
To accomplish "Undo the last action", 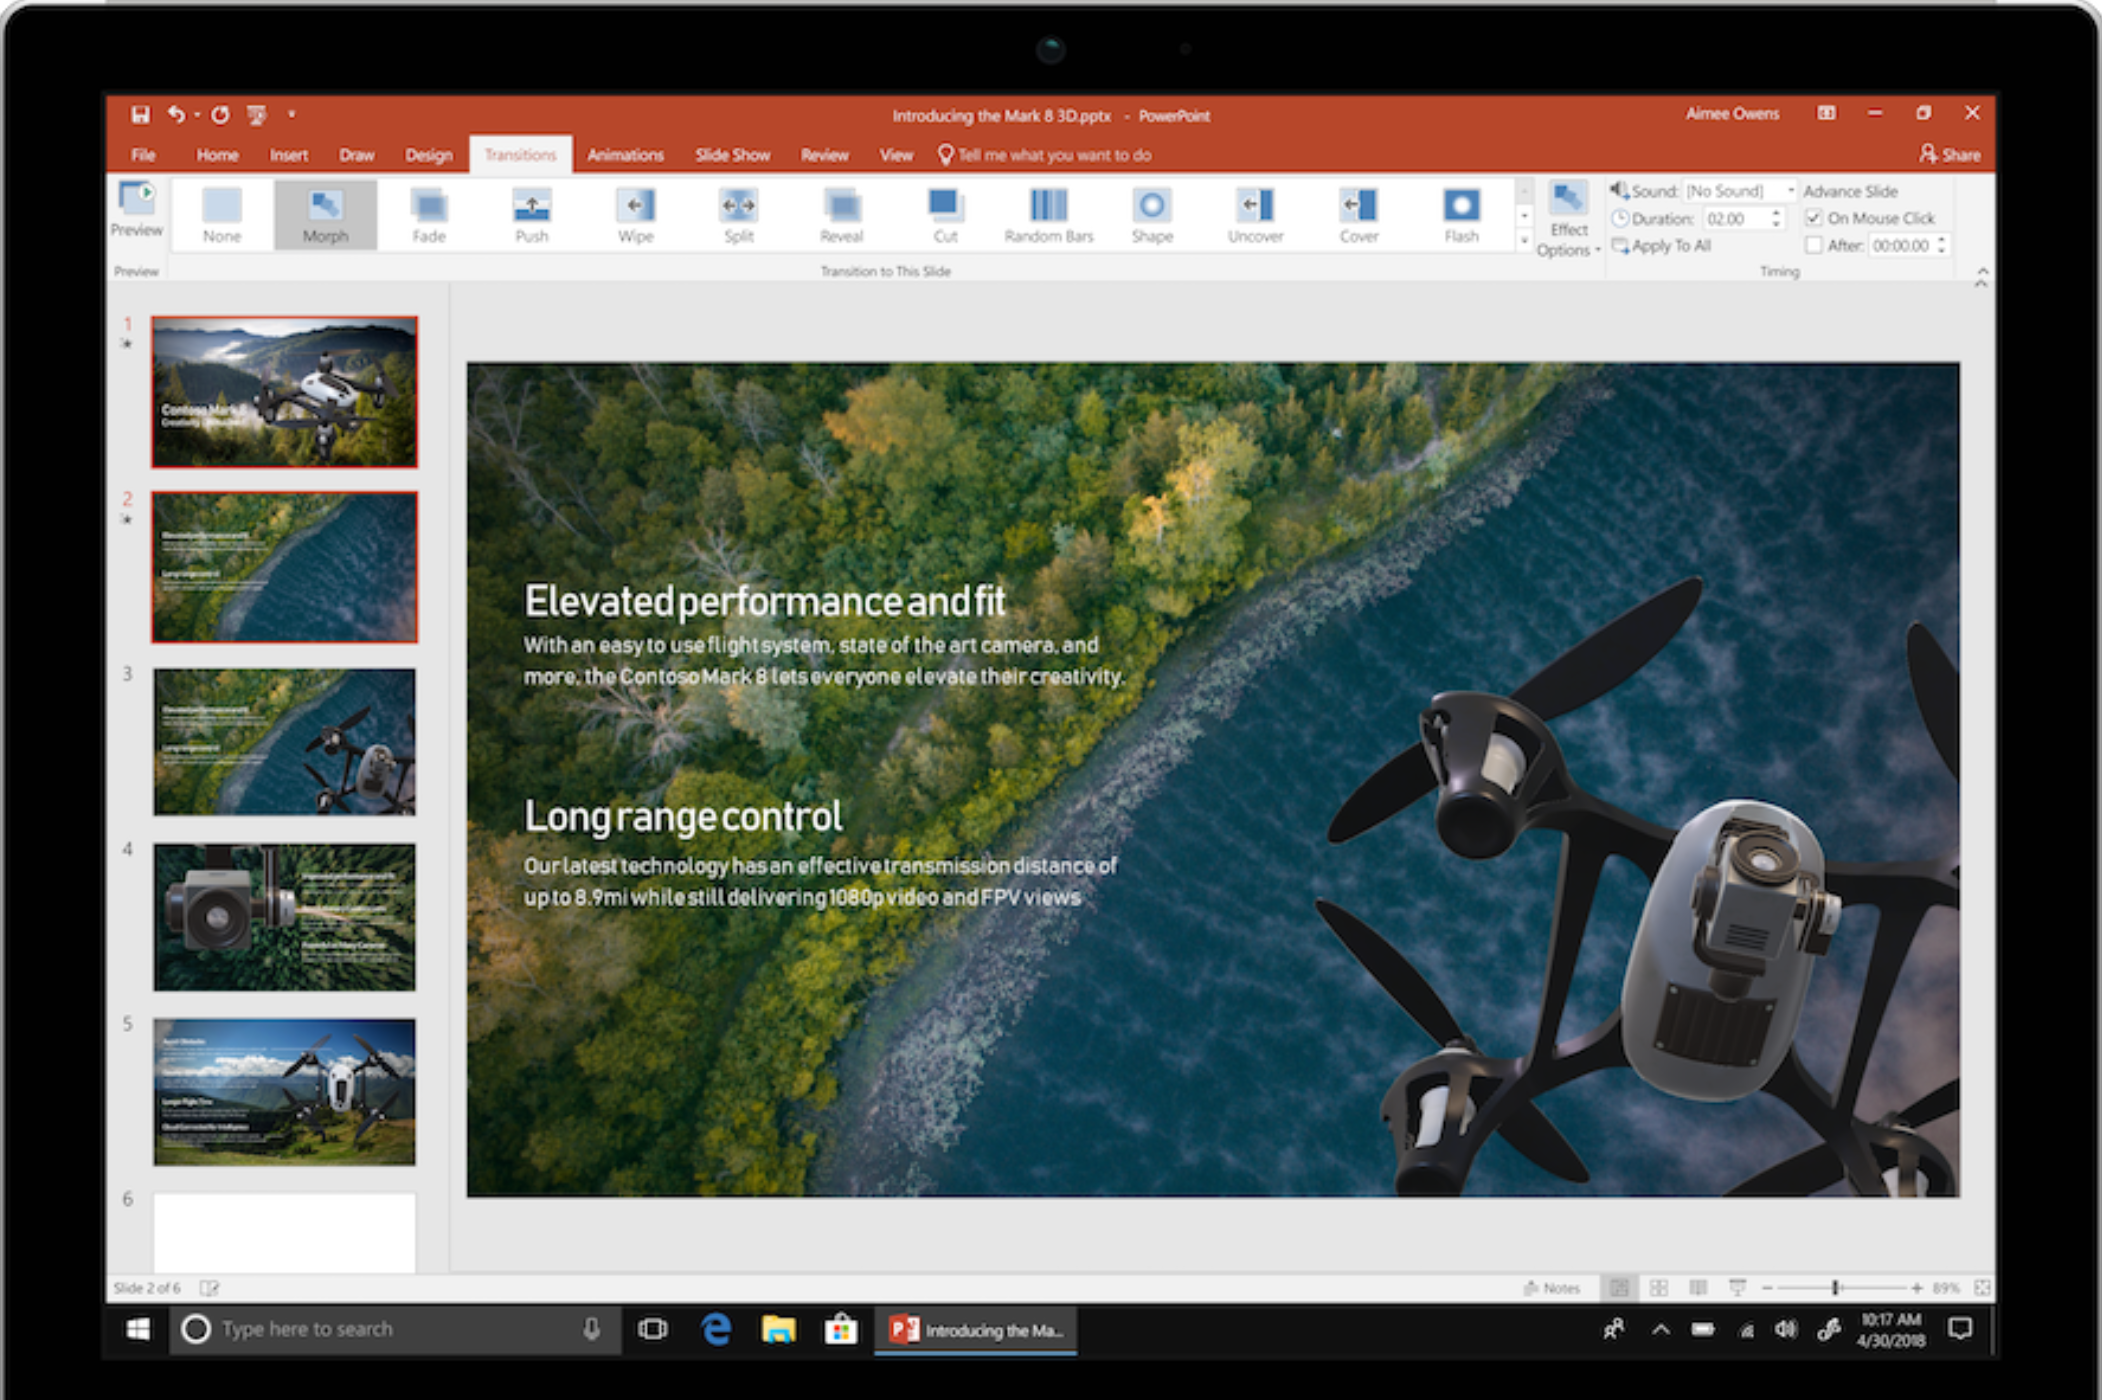I will point(176,114).
